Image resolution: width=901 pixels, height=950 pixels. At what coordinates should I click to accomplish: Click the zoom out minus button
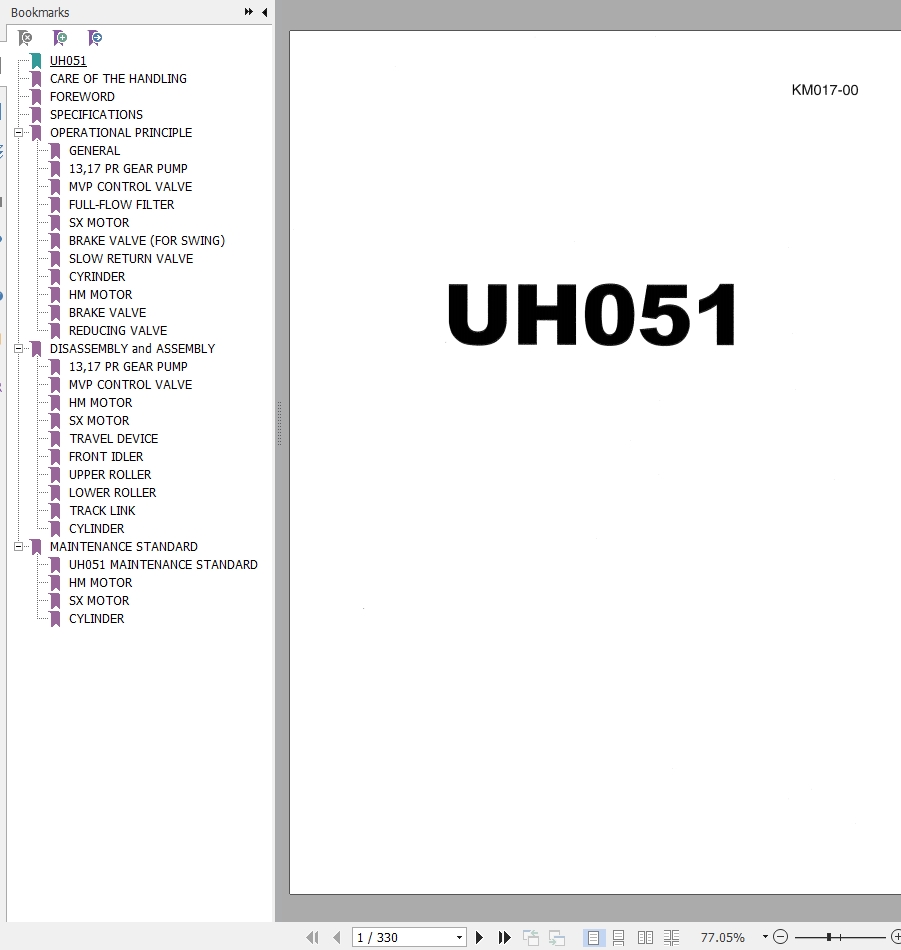click(780, 937)
